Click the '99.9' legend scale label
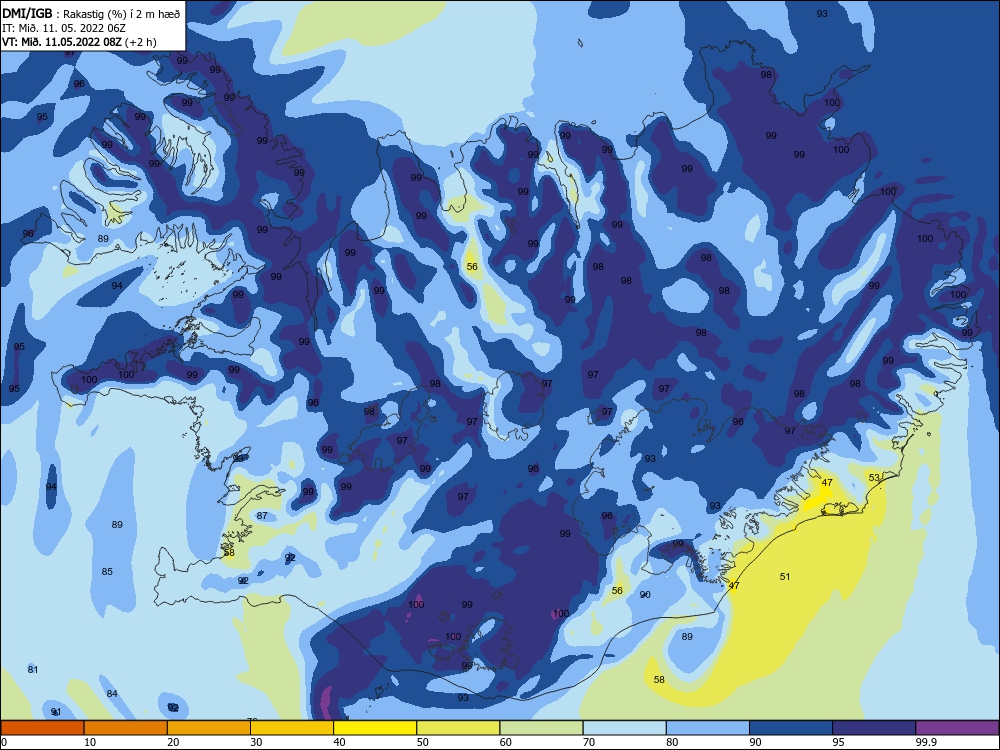 click(926, 742)
